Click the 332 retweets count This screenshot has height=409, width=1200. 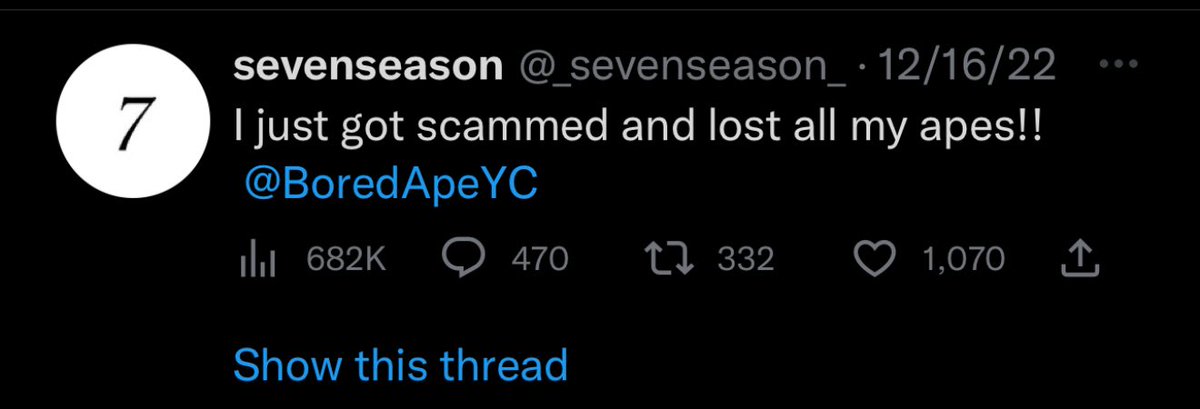click(747, 260)
